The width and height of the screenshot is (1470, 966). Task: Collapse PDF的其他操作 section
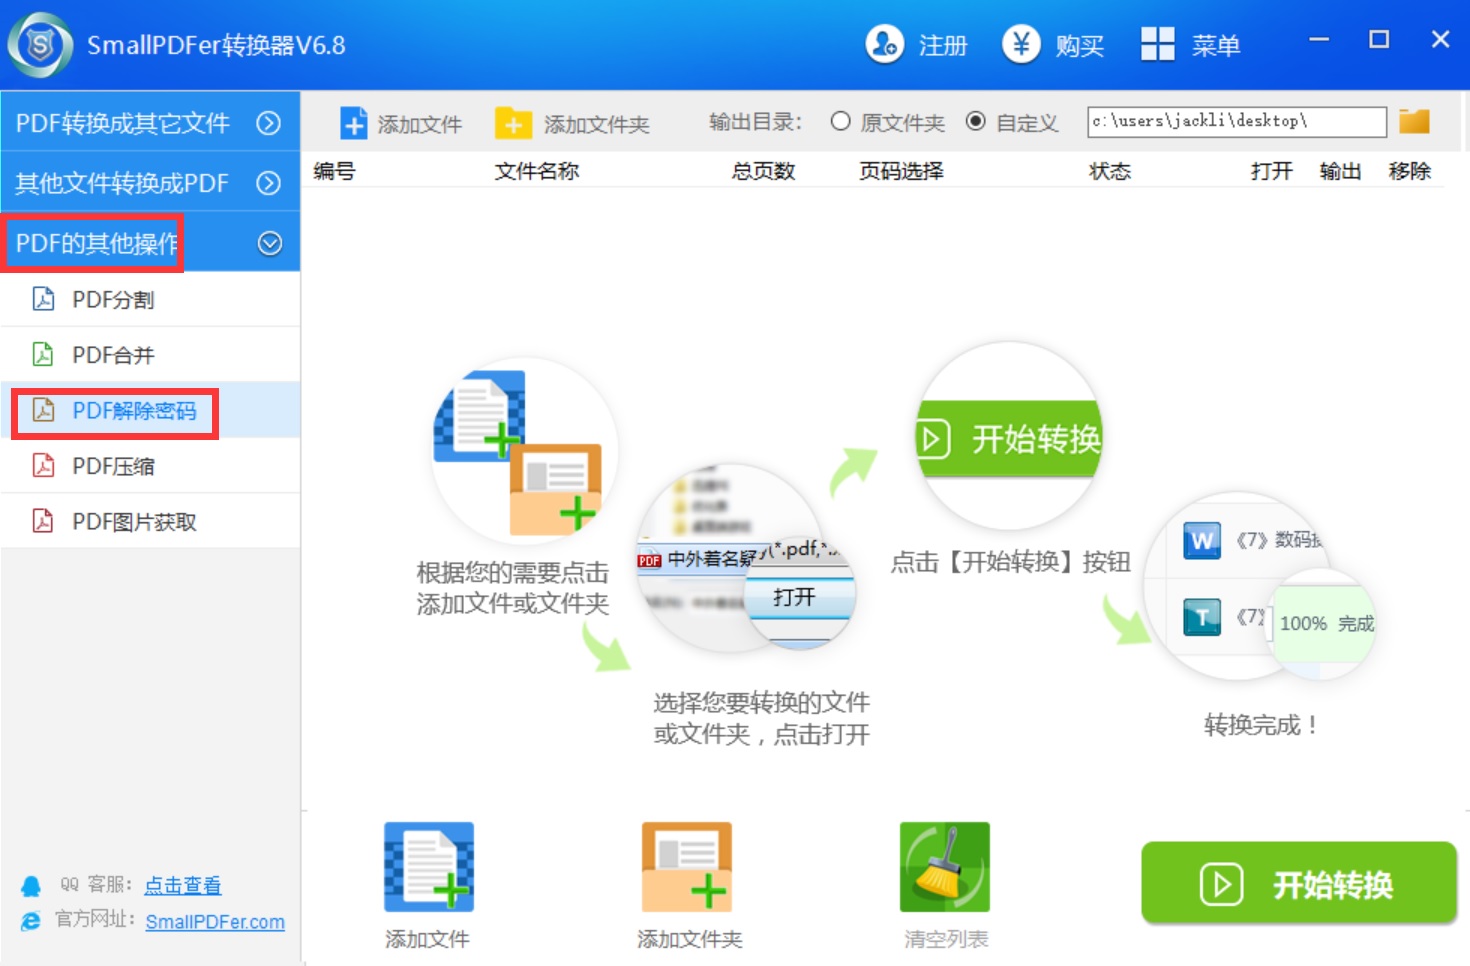tap(150, 243)
